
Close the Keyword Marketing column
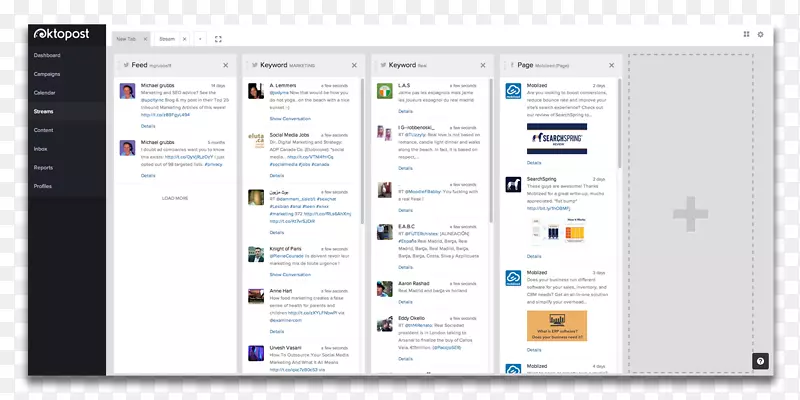point(354,65)
